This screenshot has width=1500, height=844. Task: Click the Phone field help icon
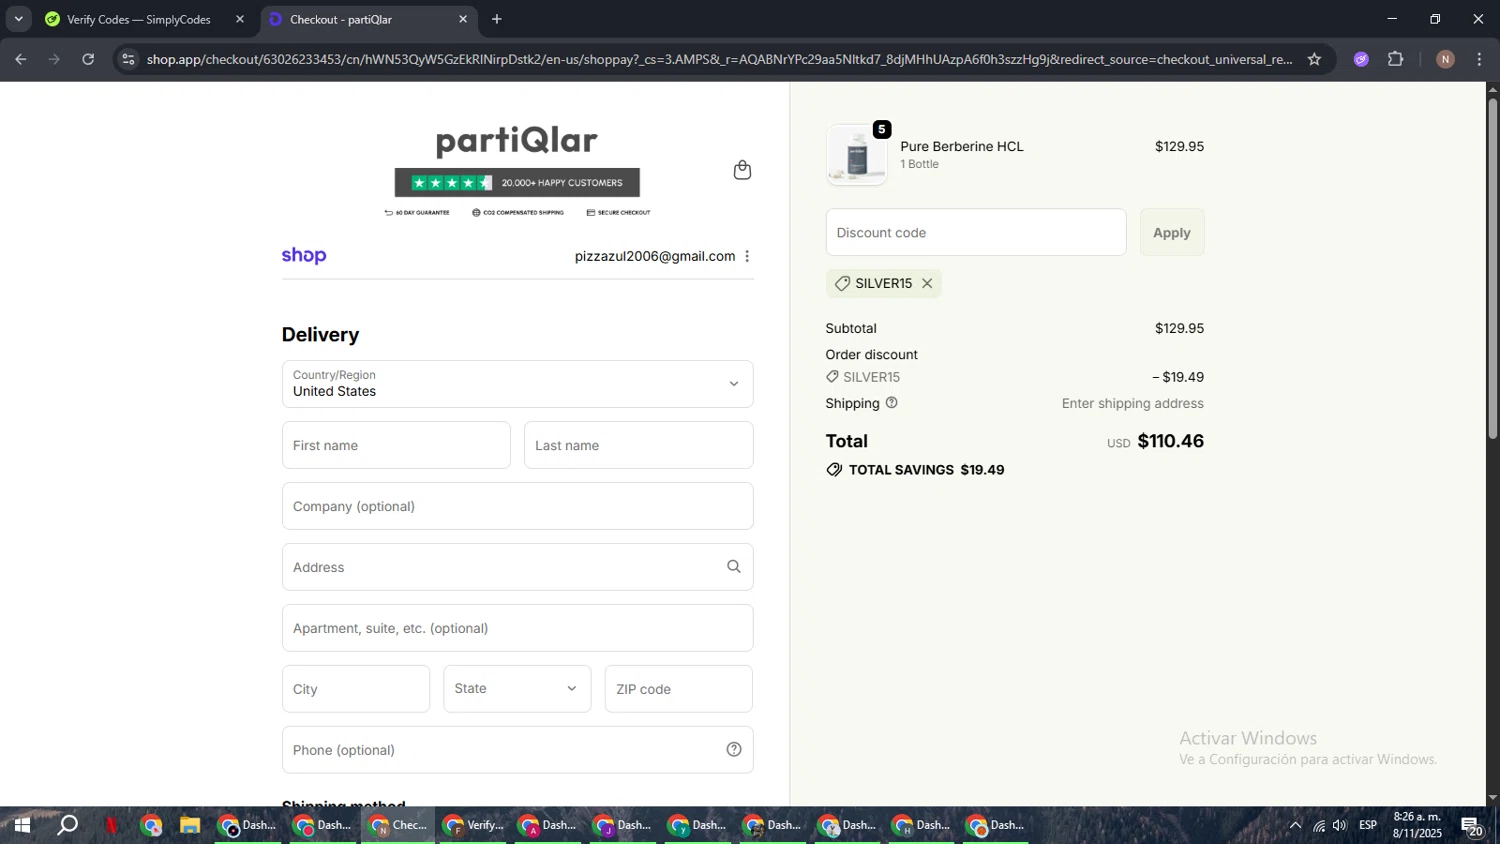tap(734, 750)
